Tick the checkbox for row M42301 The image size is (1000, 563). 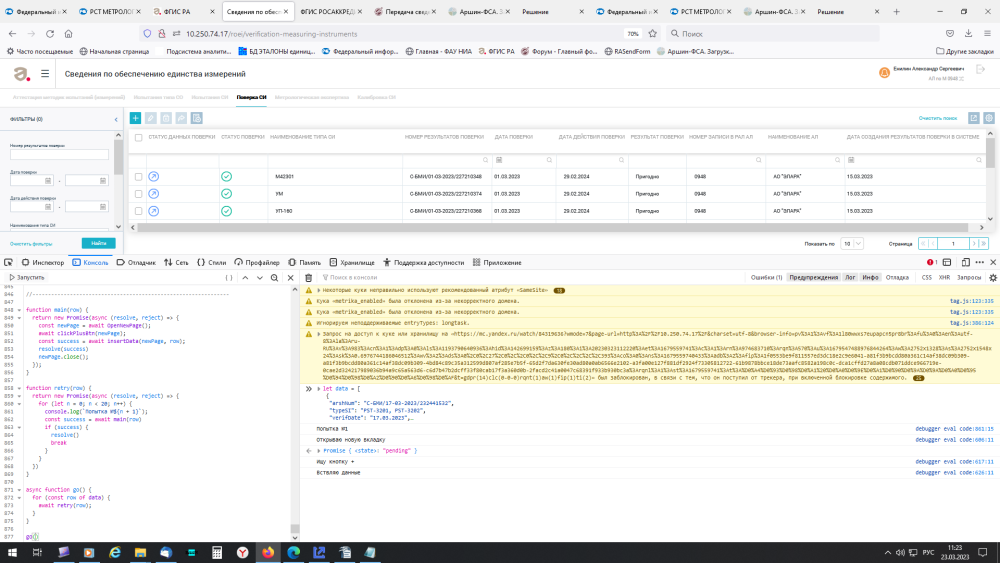click(139, 177)
